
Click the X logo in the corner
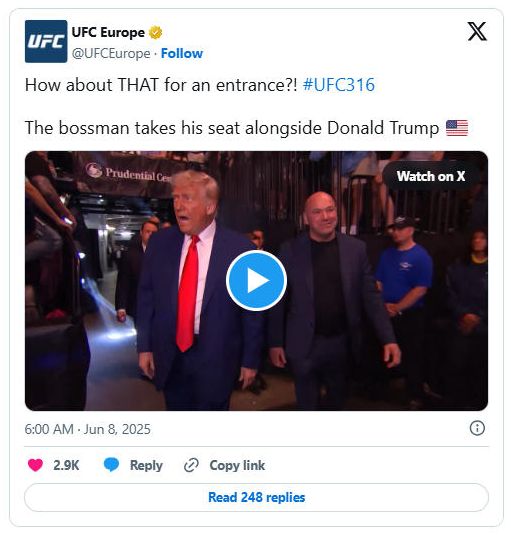477,31
